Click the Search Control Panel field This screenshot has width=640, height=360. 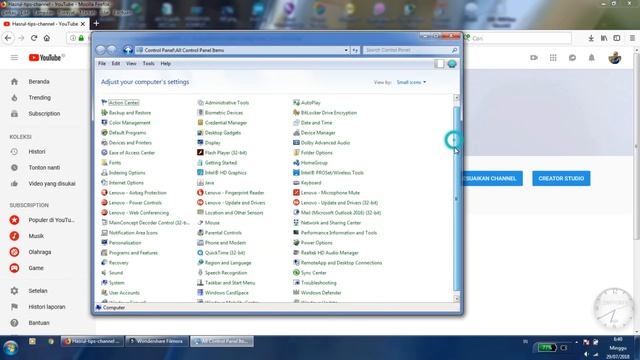[x=411, y=50]
